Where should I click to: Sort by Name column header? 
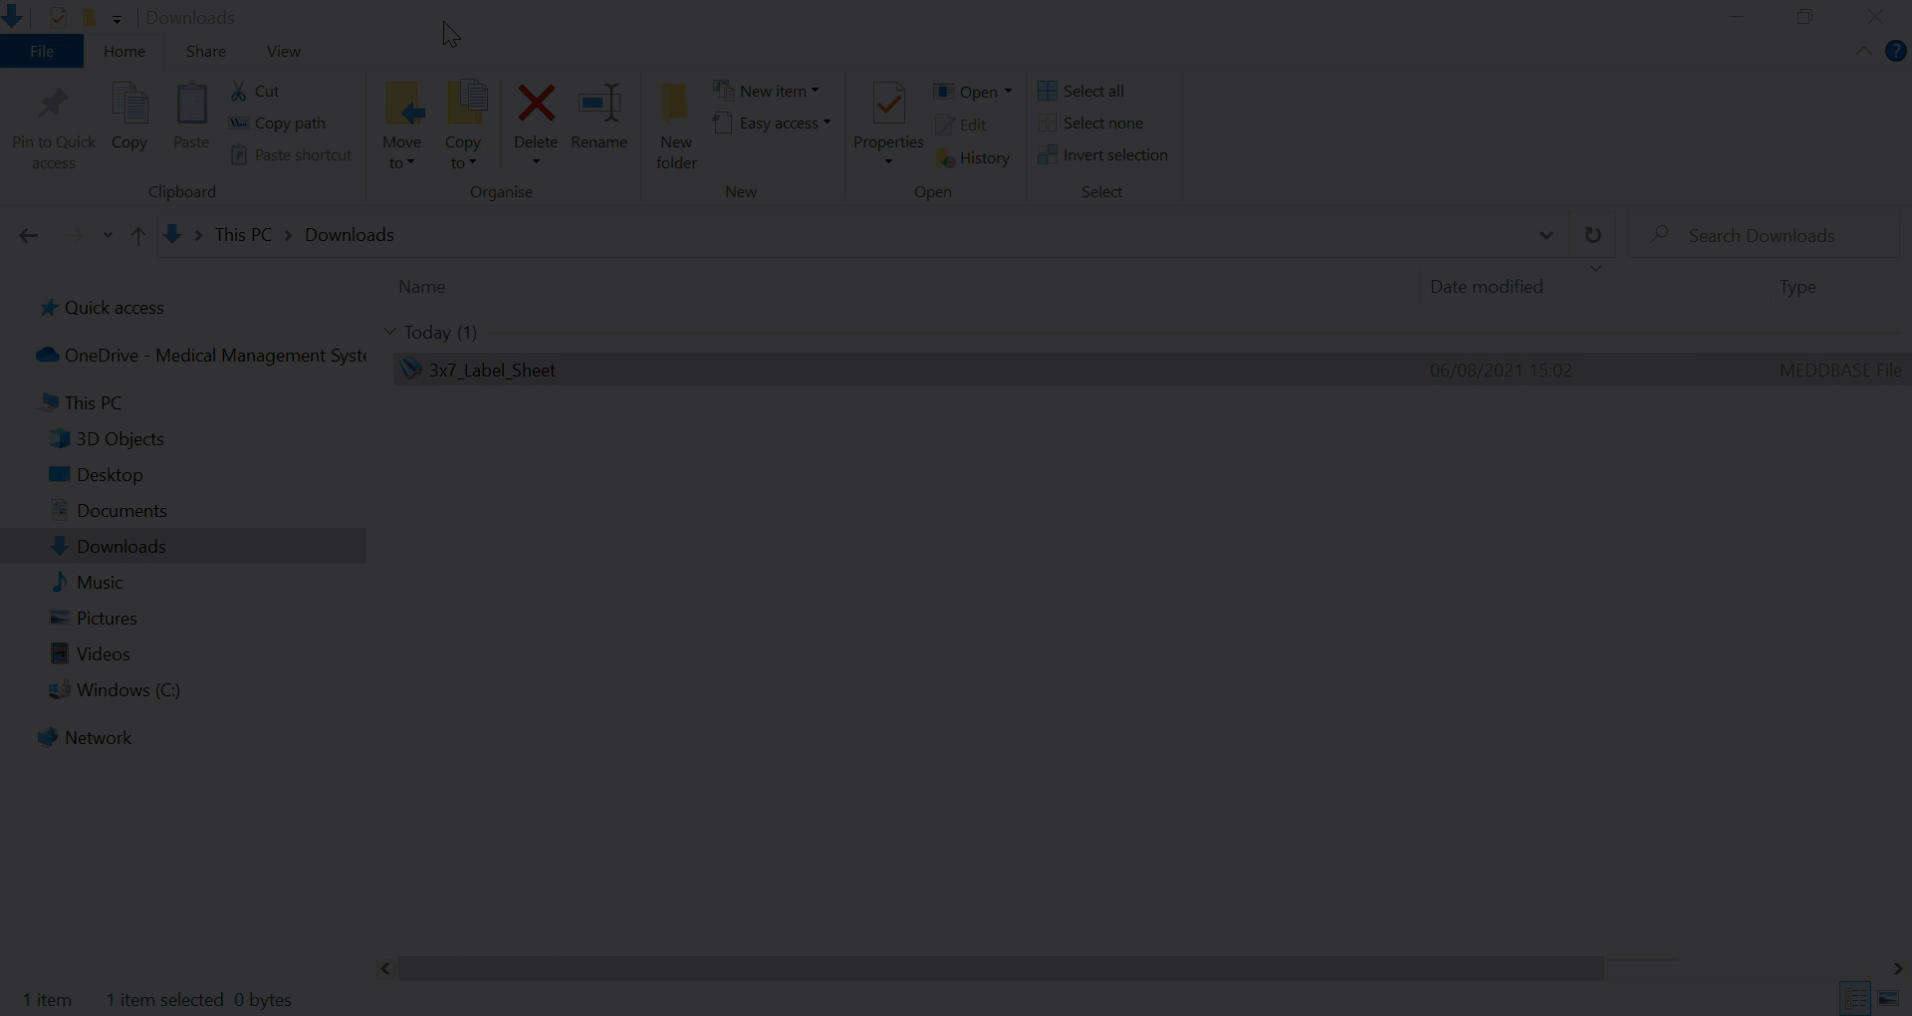pos(421,287)
